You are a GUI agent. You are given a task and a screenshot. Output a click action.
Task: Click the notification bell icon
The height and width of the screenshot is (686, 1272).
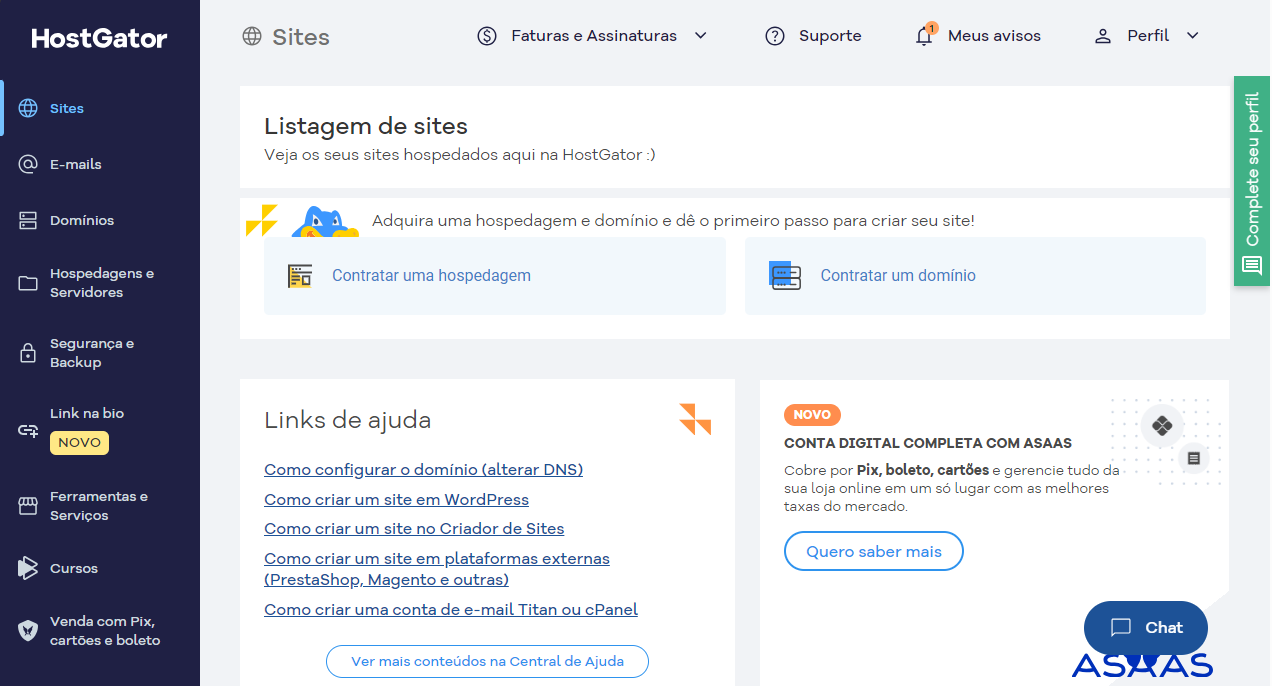[x=924, y=36]
